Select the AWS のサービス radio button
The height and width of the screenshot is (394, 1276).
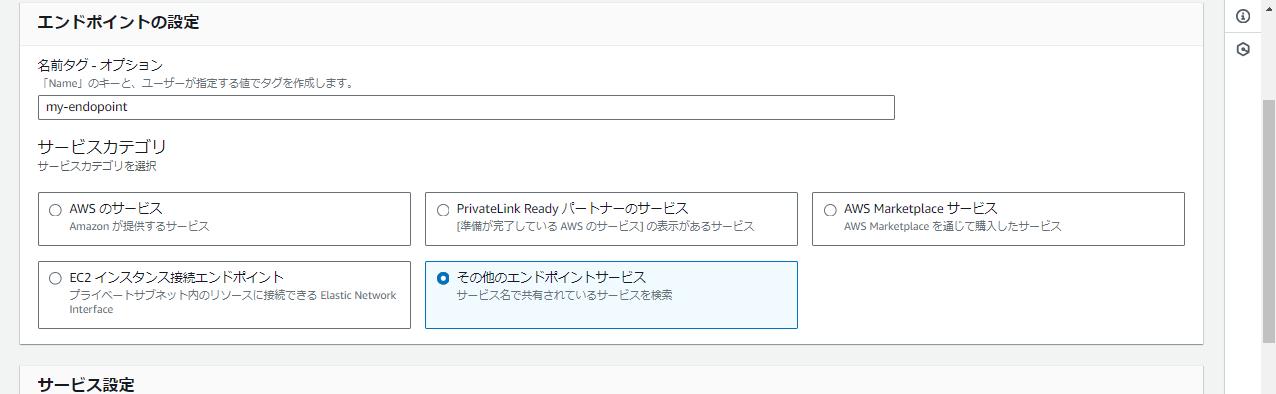(55, 210)
